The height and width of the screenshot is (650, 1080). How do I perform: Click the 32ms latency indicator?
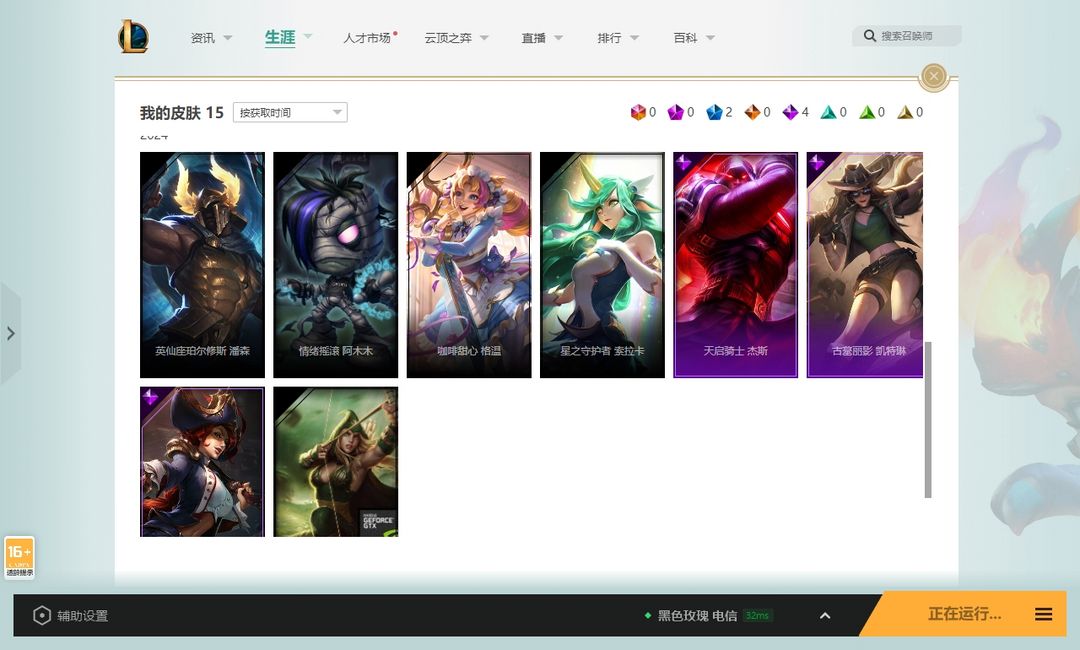757,616
